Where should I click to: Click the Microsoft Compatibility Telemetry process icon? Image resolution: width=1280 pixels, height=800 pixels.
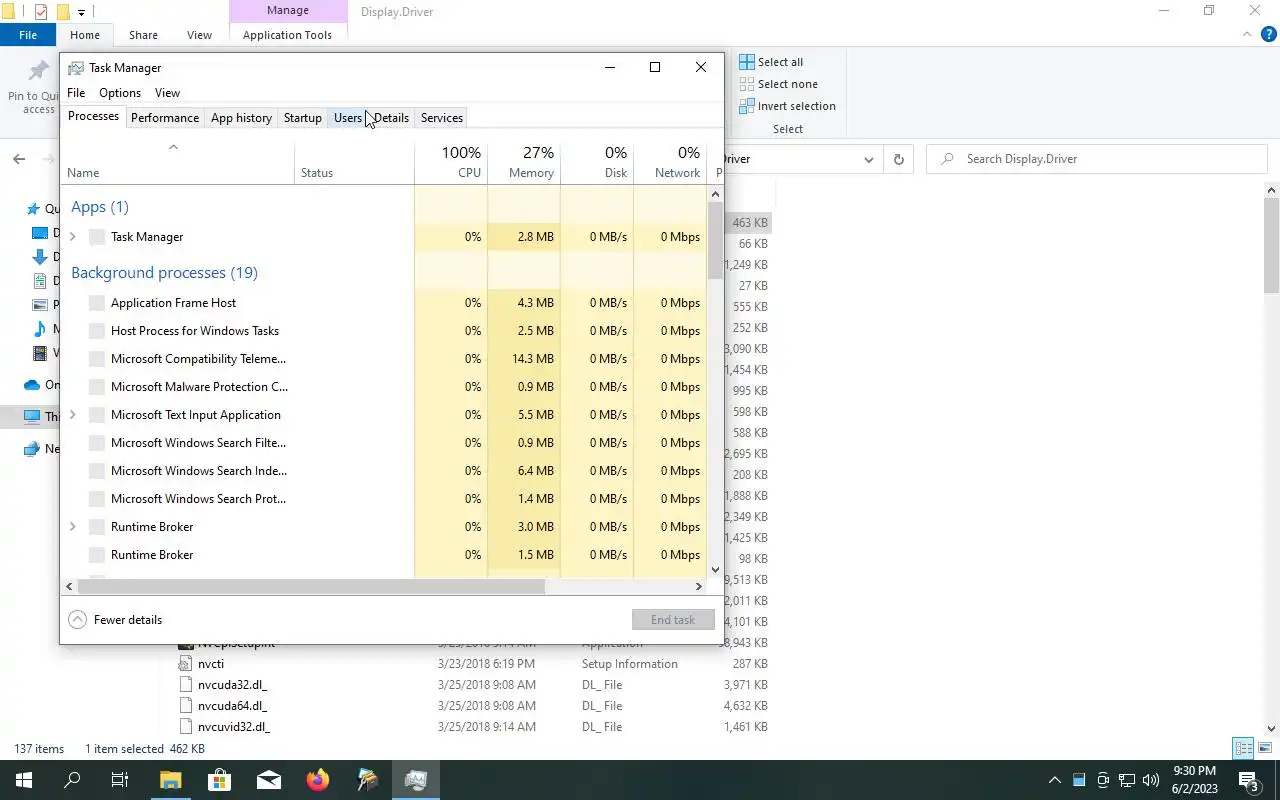tap(97, 359)
